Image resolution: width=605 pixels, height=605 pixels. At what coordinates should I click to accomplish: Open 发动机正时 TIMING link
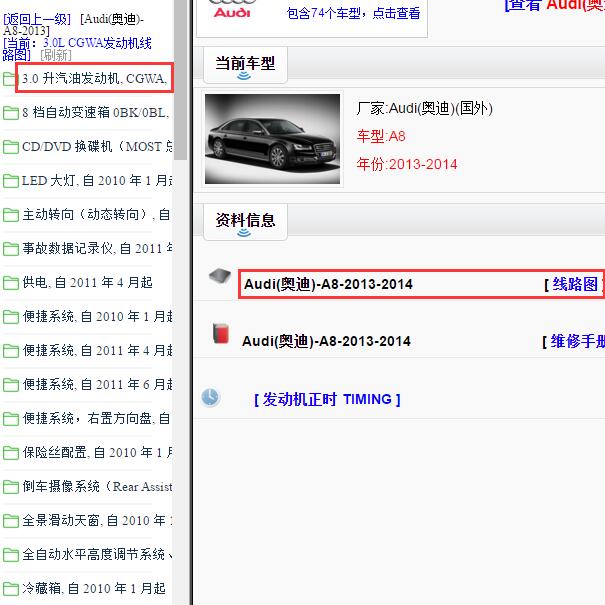coord(327,399)
